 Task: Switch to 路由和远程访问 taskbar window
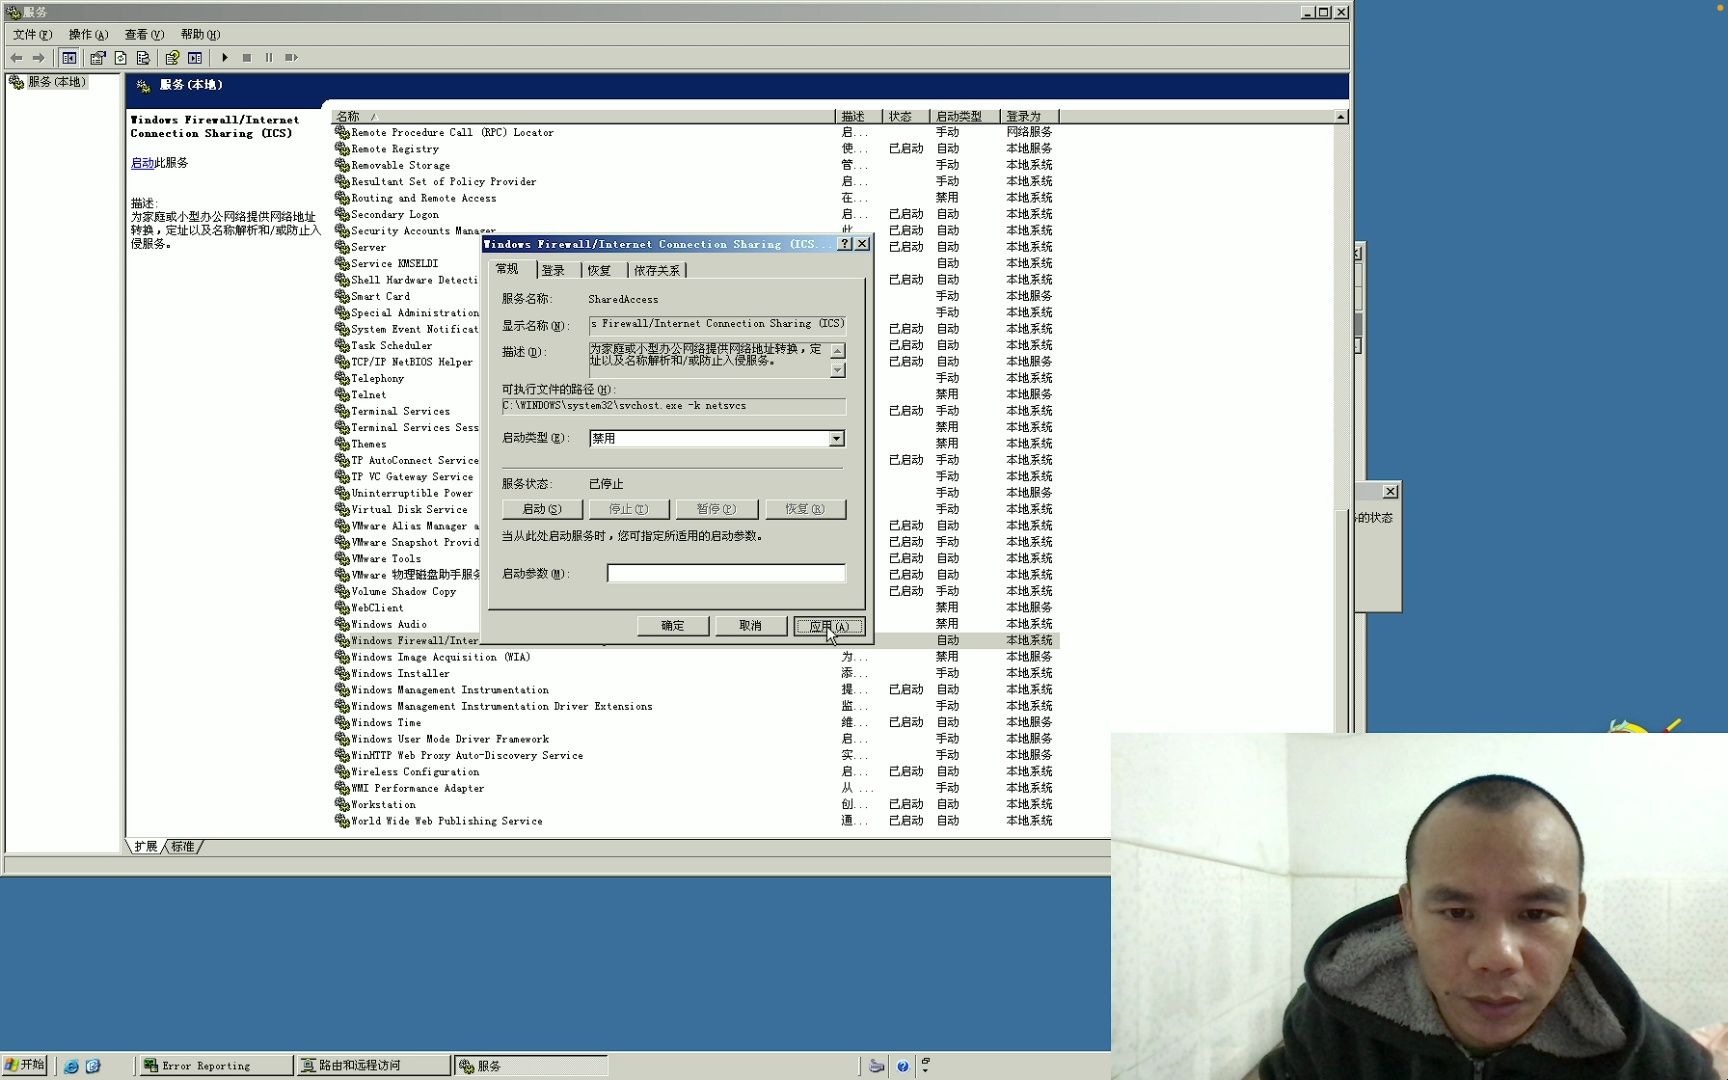(373, 1066)
